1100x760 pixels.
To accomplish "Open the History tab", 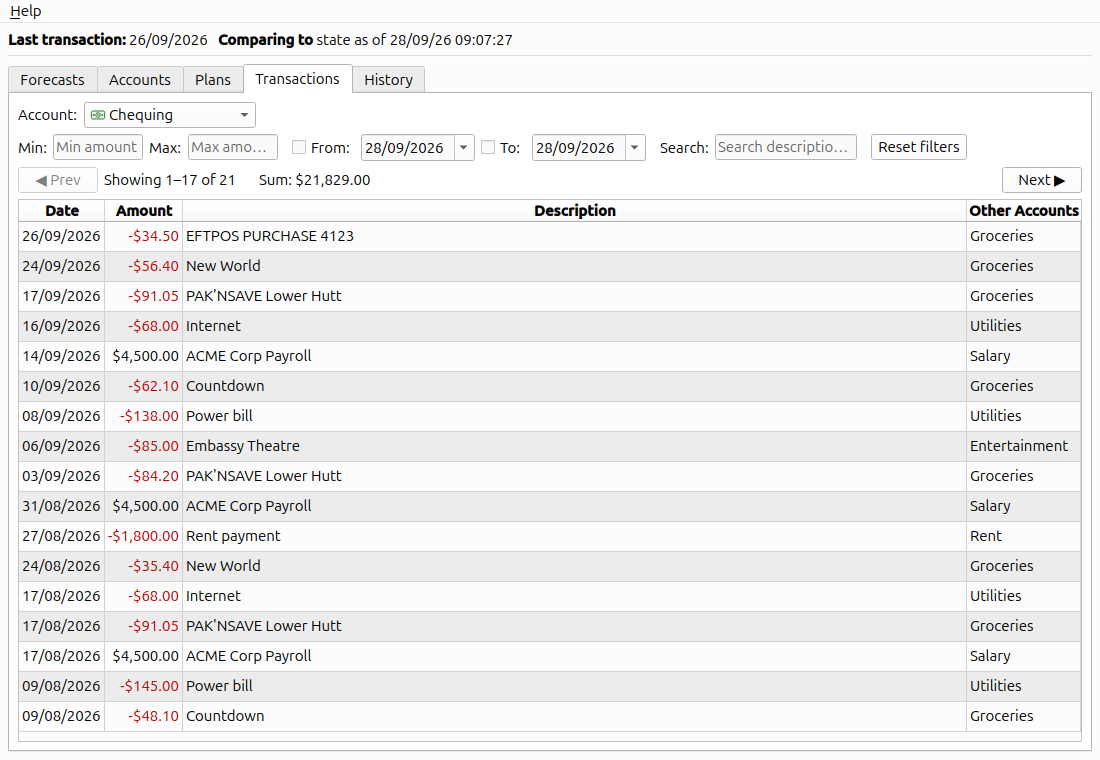I will 389,80.
